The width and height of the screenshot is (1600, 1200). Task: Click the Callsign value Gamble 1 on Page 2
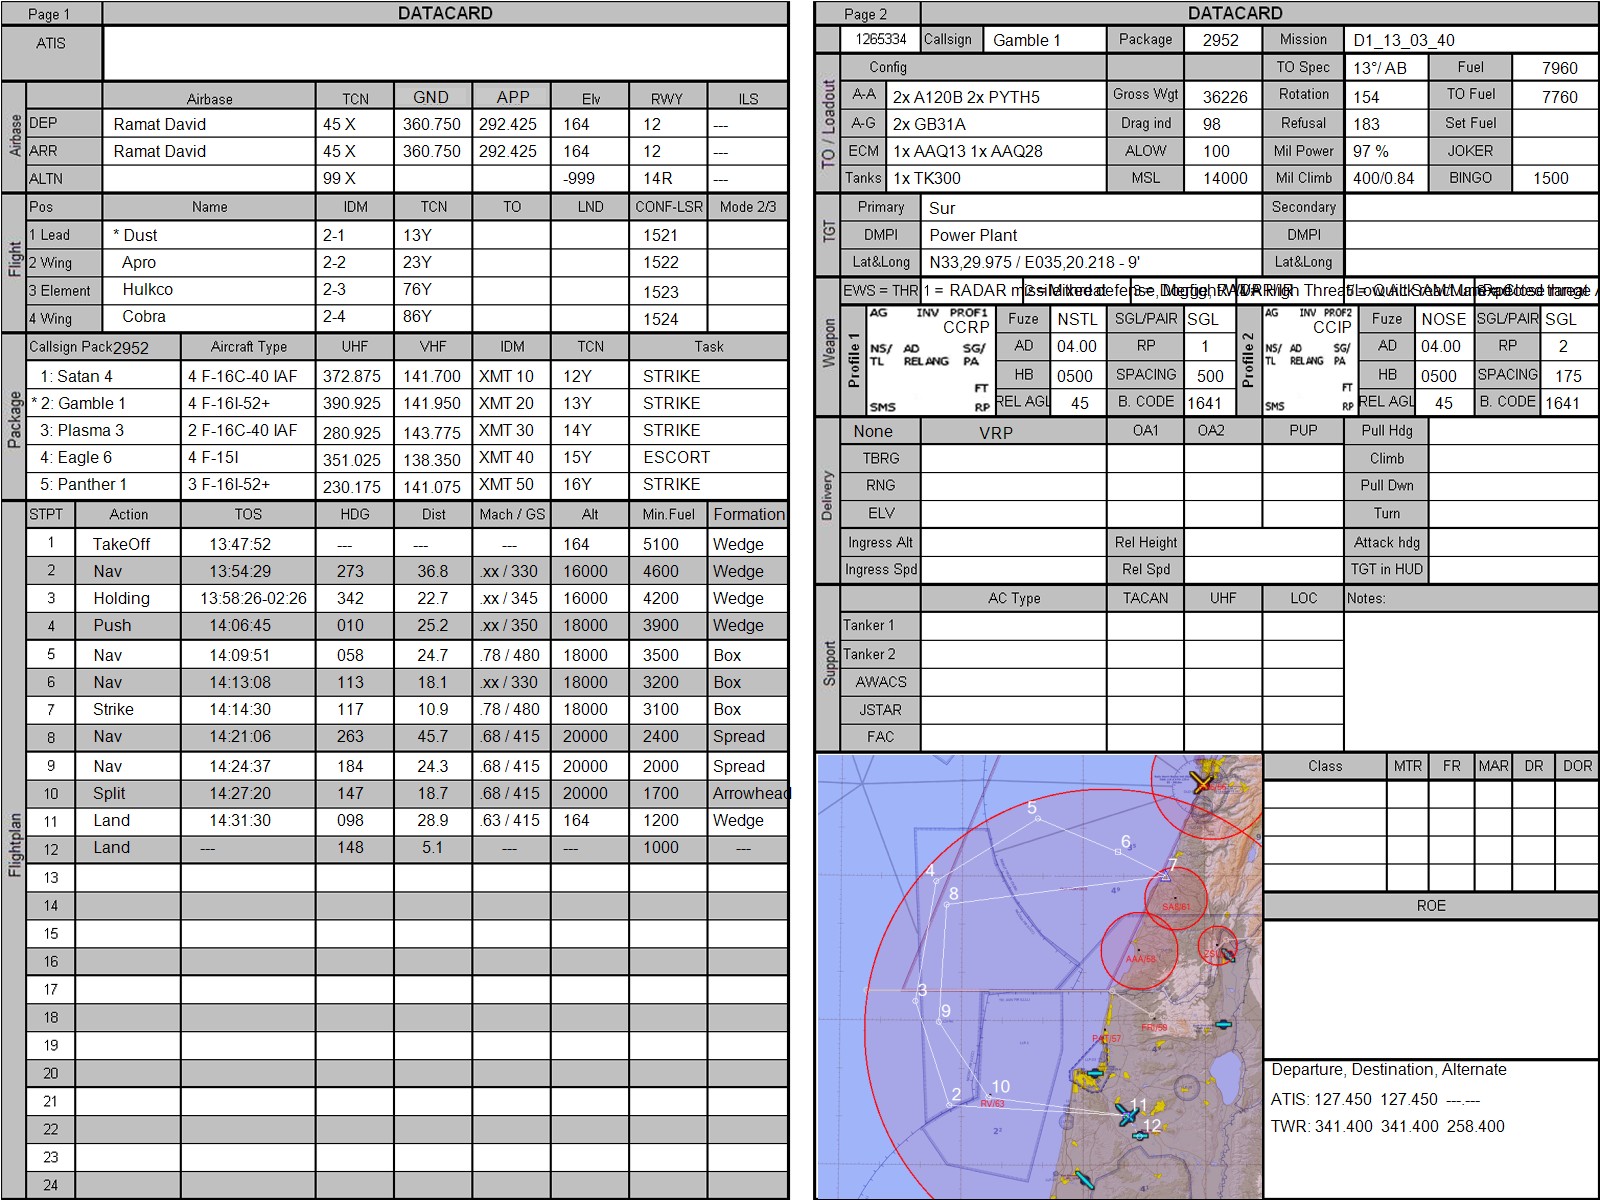(x=1026, y=40)
